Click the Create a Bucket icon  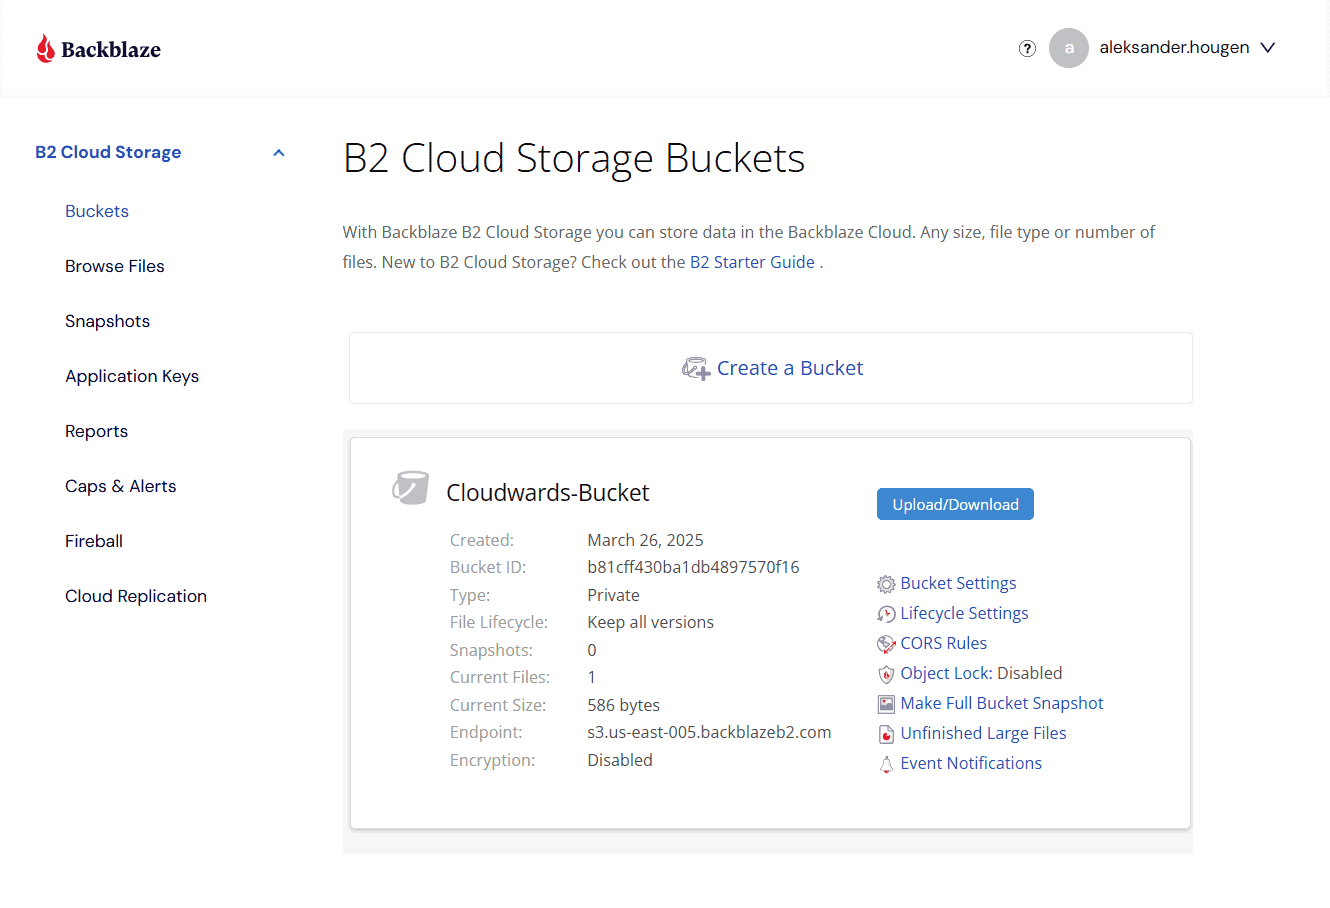pos(696,369)
